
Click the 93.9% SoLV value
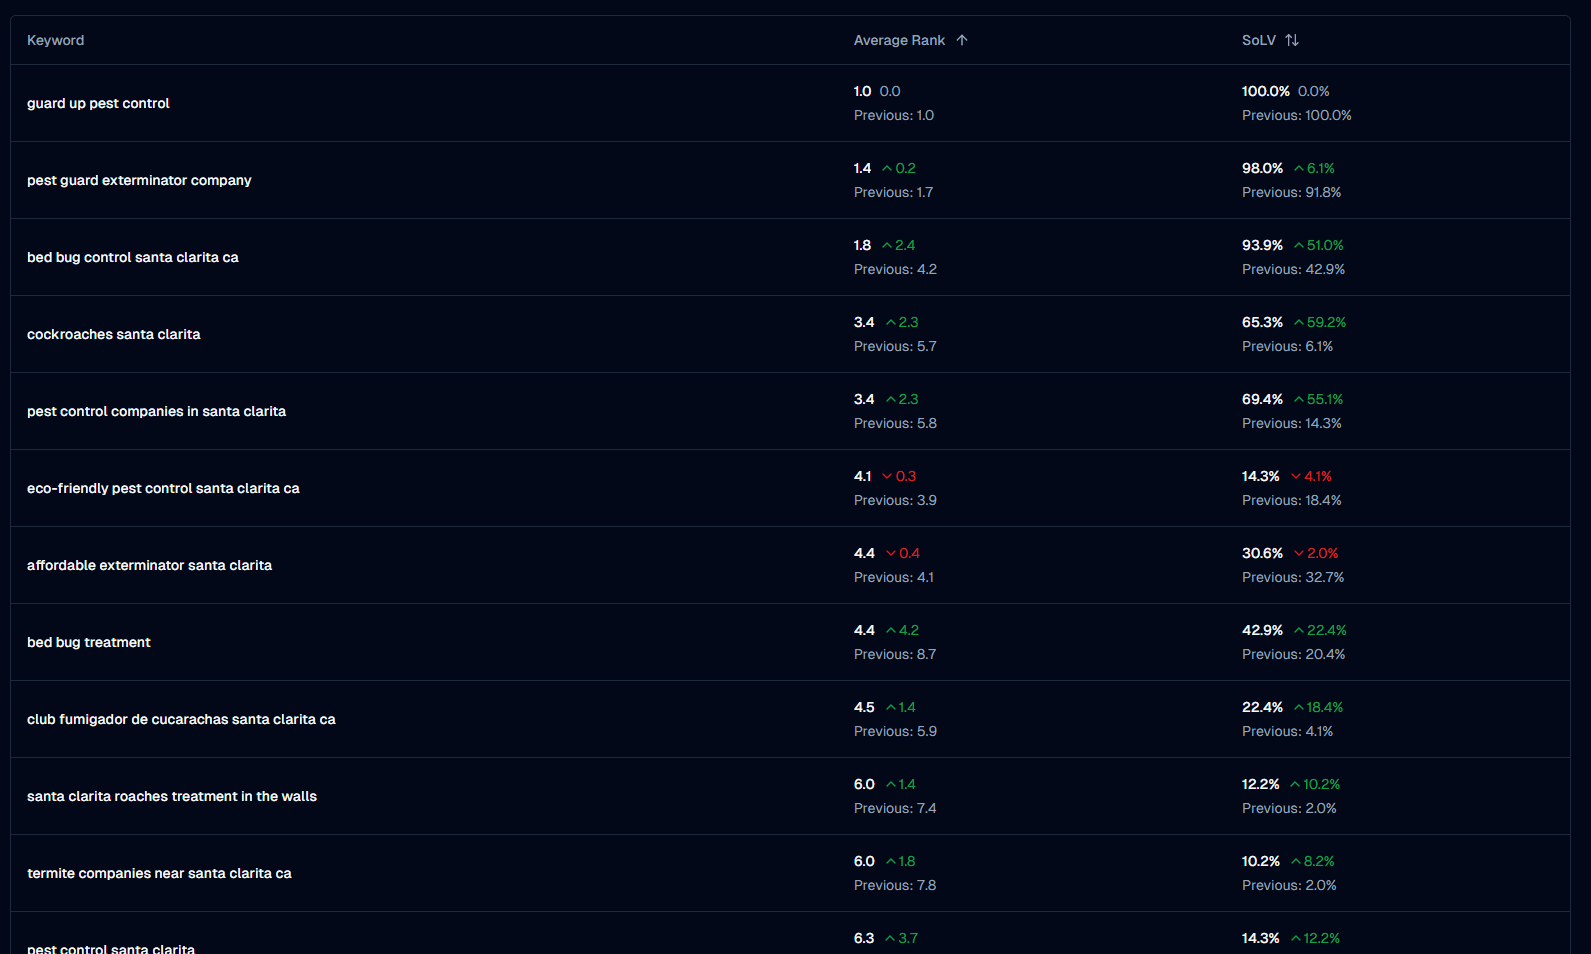1262,245
